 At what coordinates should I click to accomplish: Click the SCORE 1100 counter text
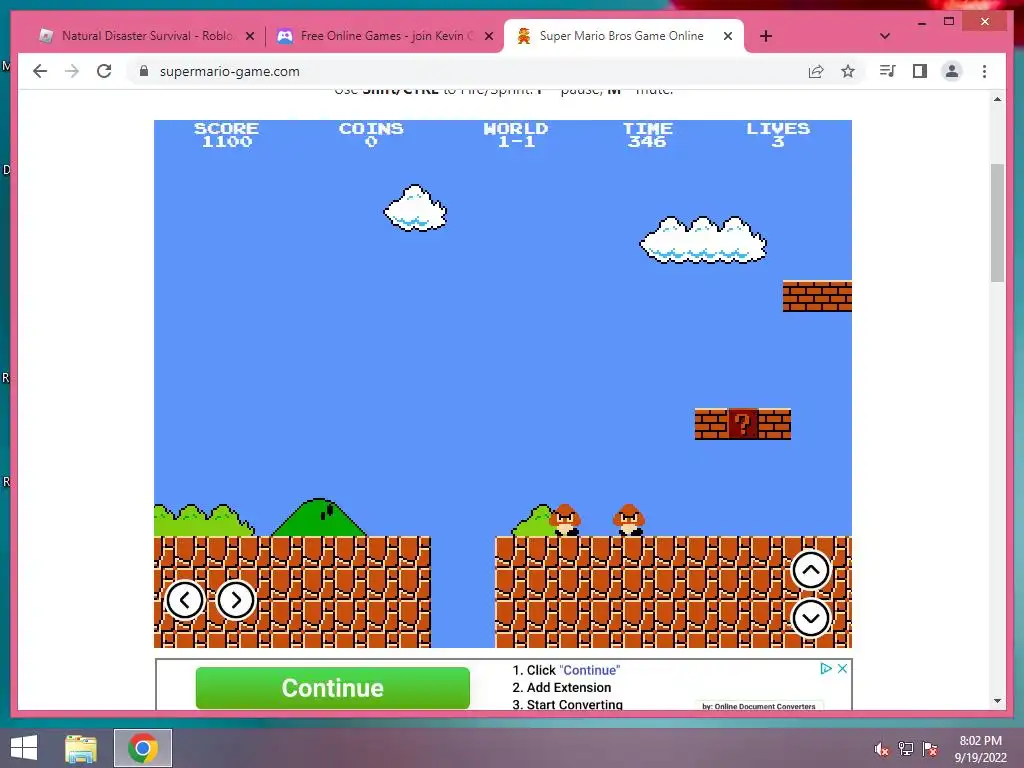point(227,135)
